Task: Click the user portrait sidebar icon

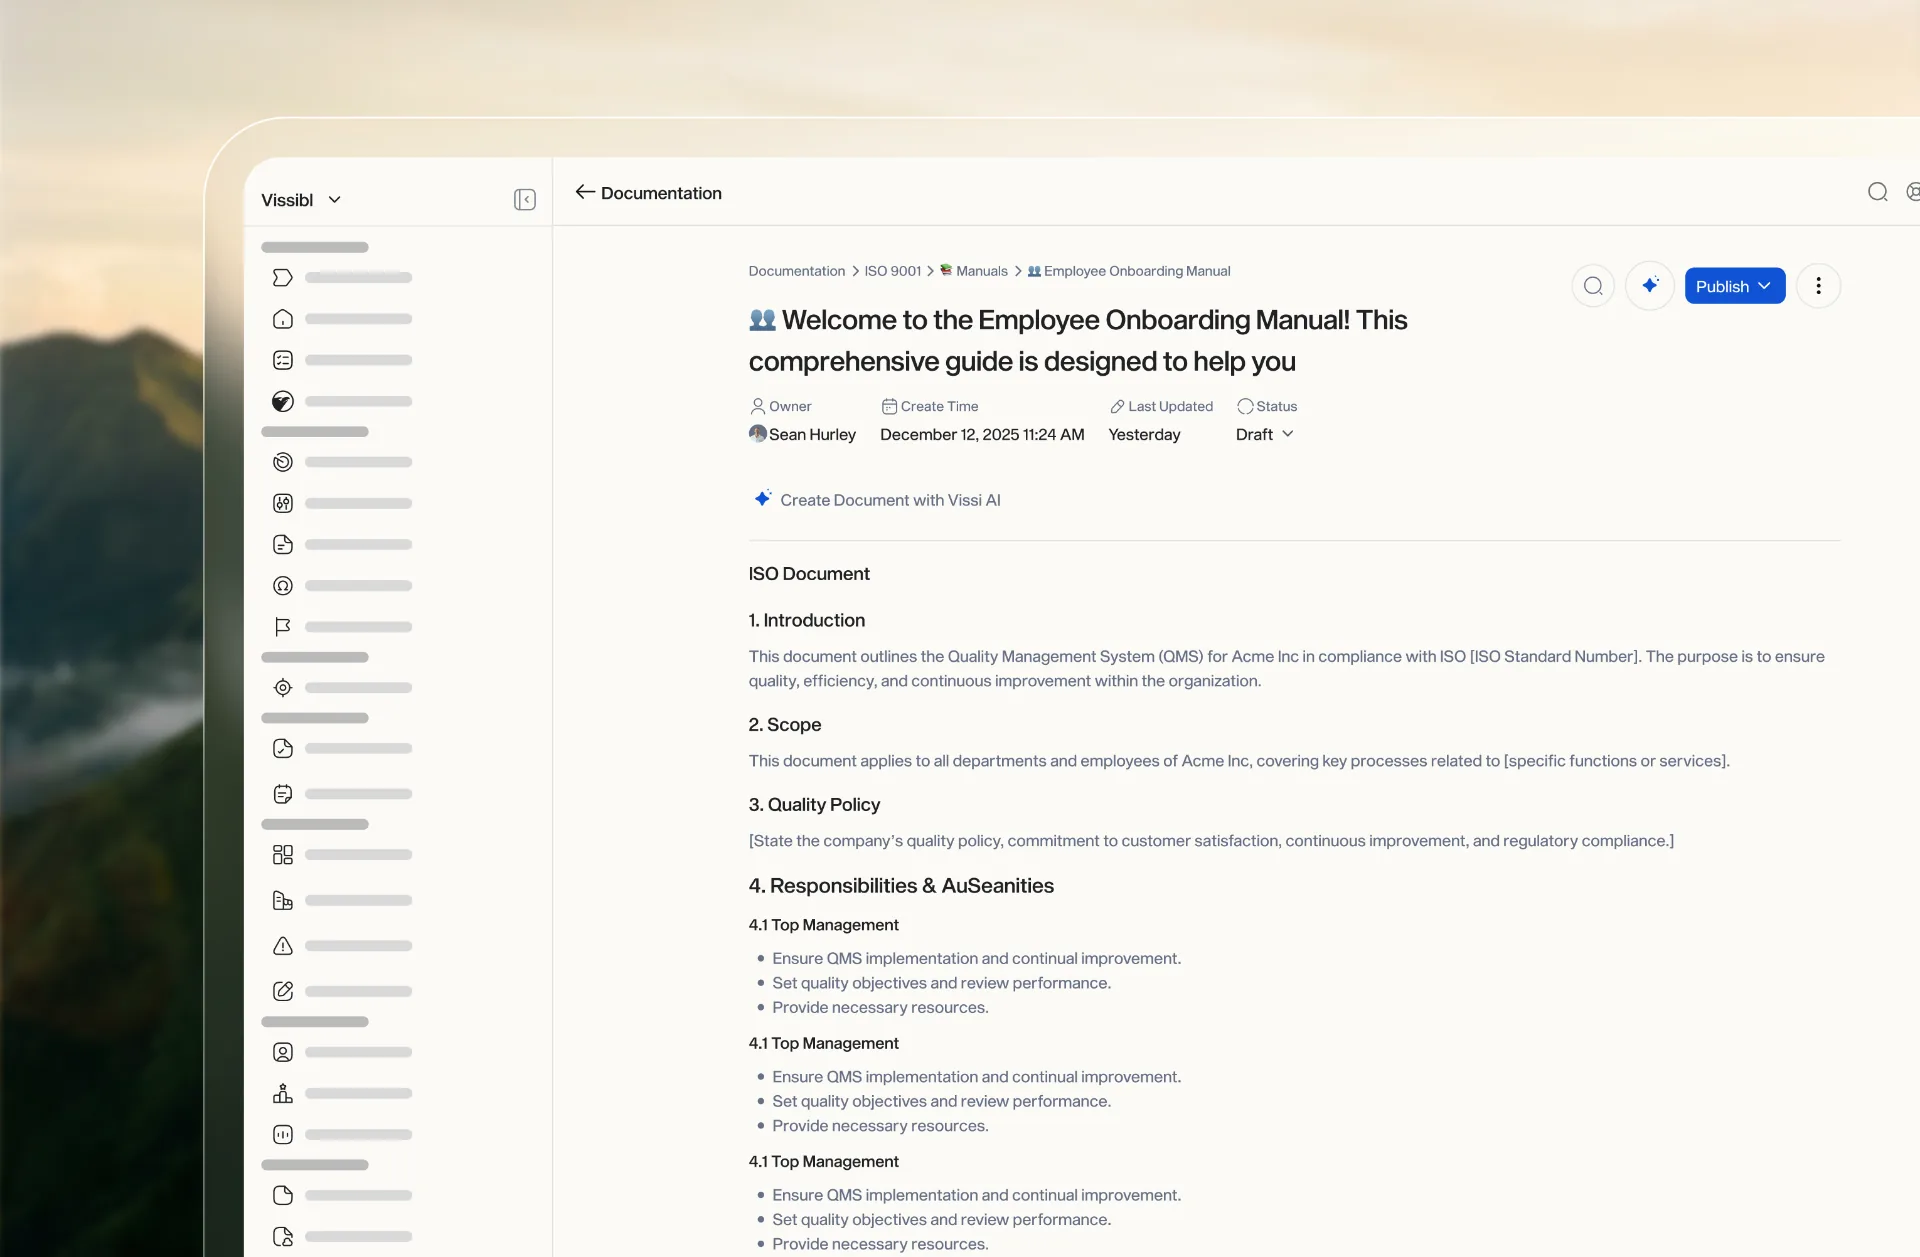Action: tap(283, 1052)
